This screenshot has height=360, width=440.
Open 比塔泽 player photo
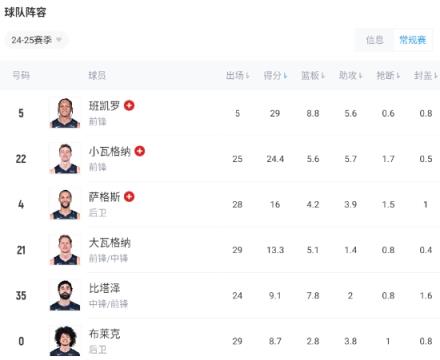[x=65, y=295]
